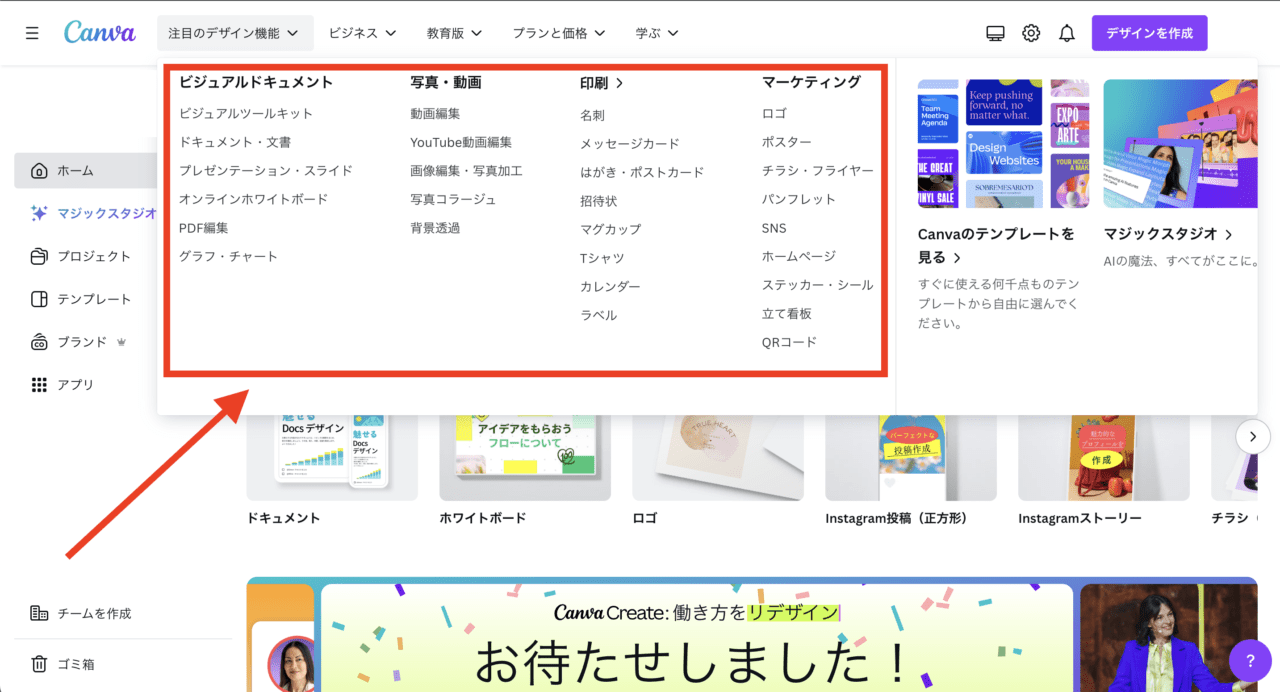Expand the 学ぶ dropdown menu

pyautogui.click(x=657, y=33)
